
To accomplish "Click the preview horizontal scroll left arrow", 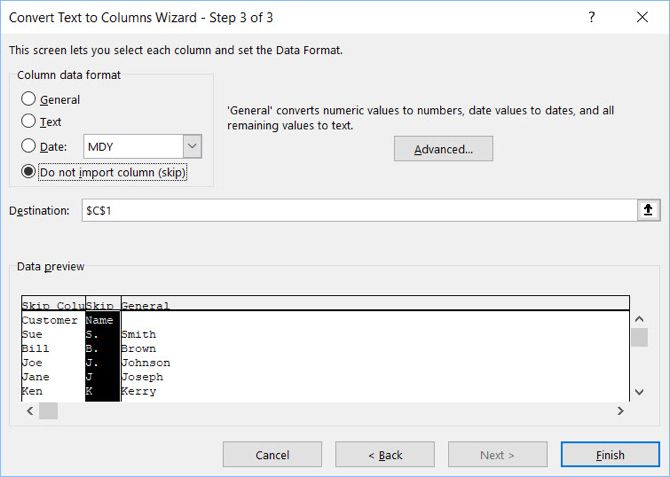I will (x=30, y=411).
